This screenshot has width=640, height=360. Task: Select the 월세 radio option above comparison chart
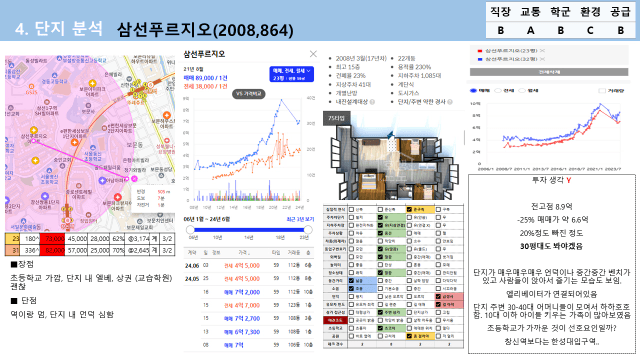coord(521,91)
